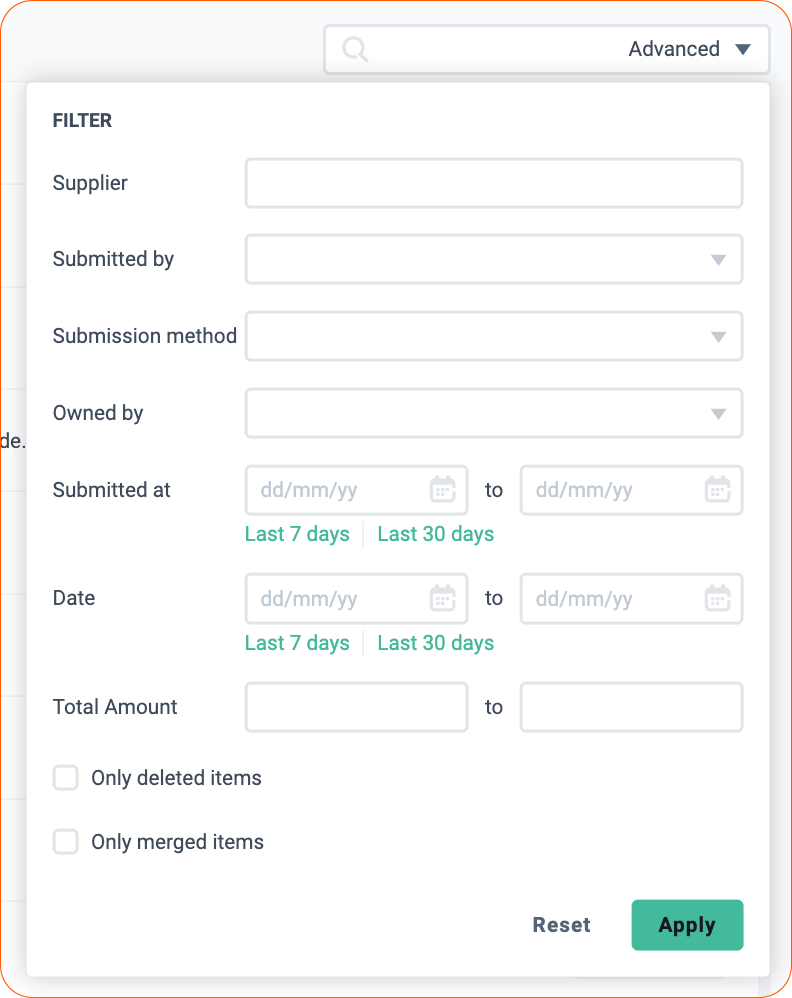Viewport: 792px width, 998px height.
Task: Open Date end calendar icon
Action: coord(718,598)
